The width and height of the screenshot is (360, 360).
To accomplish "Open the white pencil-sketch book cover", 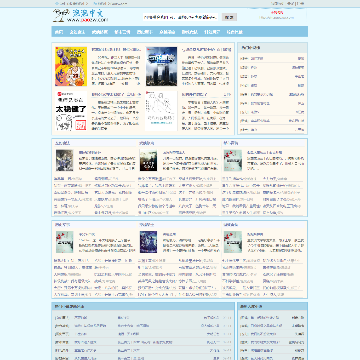I will (x=161, y=111).
